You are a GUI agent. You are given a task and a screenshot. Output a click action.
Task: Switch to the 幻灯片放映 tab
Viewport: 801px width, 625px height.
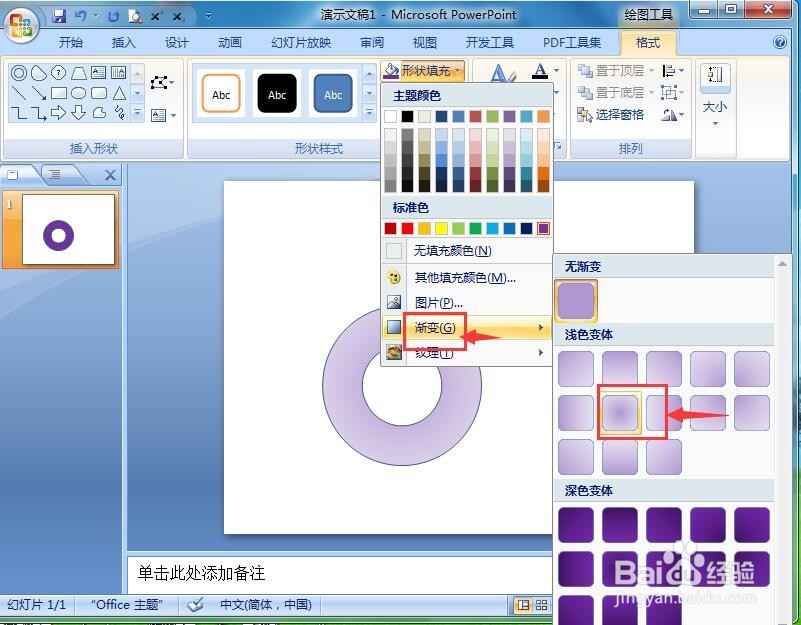(x=301, y=42)
